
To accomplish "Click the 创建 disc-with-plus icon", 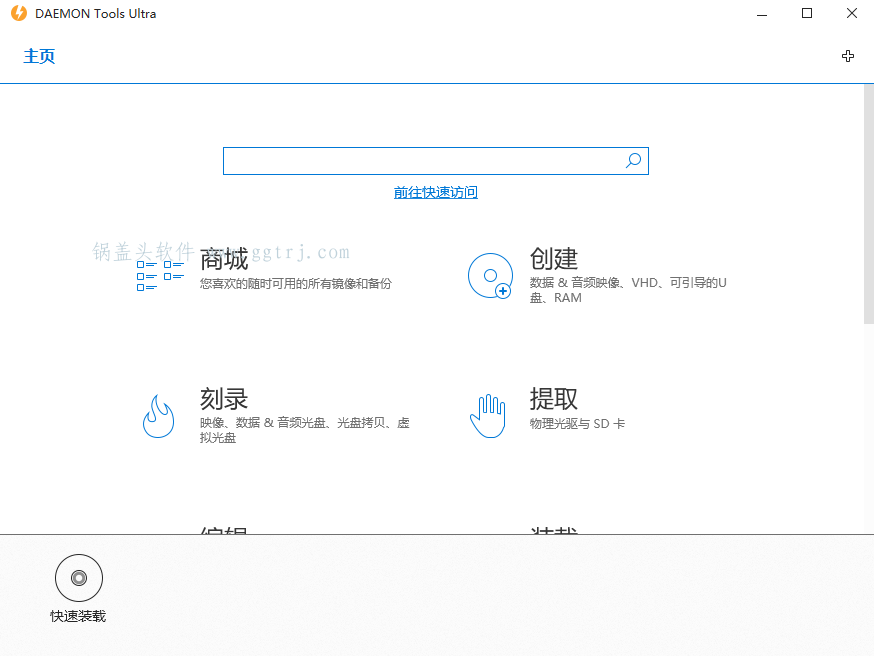I will [x=489, y=276].
